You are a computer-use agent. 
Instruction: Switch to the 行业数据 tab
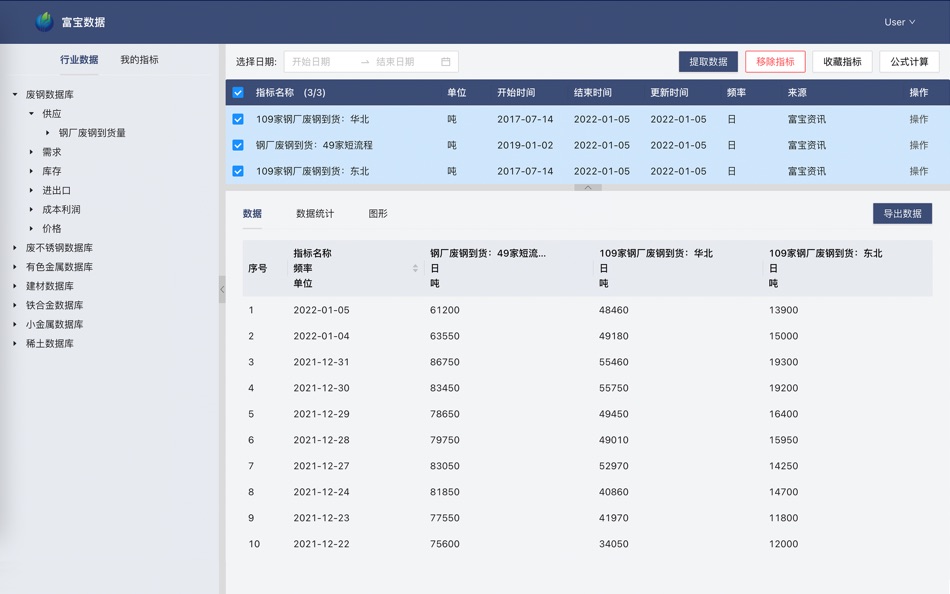point(79,59)
